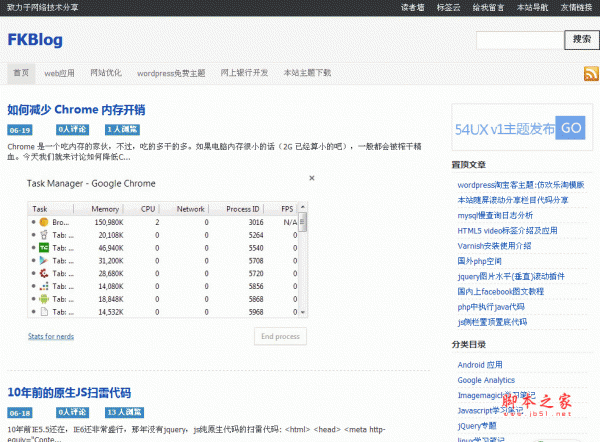Click the Play Store tab icon
This screenshot has width=600, height=442.
(x=44, y=261)
